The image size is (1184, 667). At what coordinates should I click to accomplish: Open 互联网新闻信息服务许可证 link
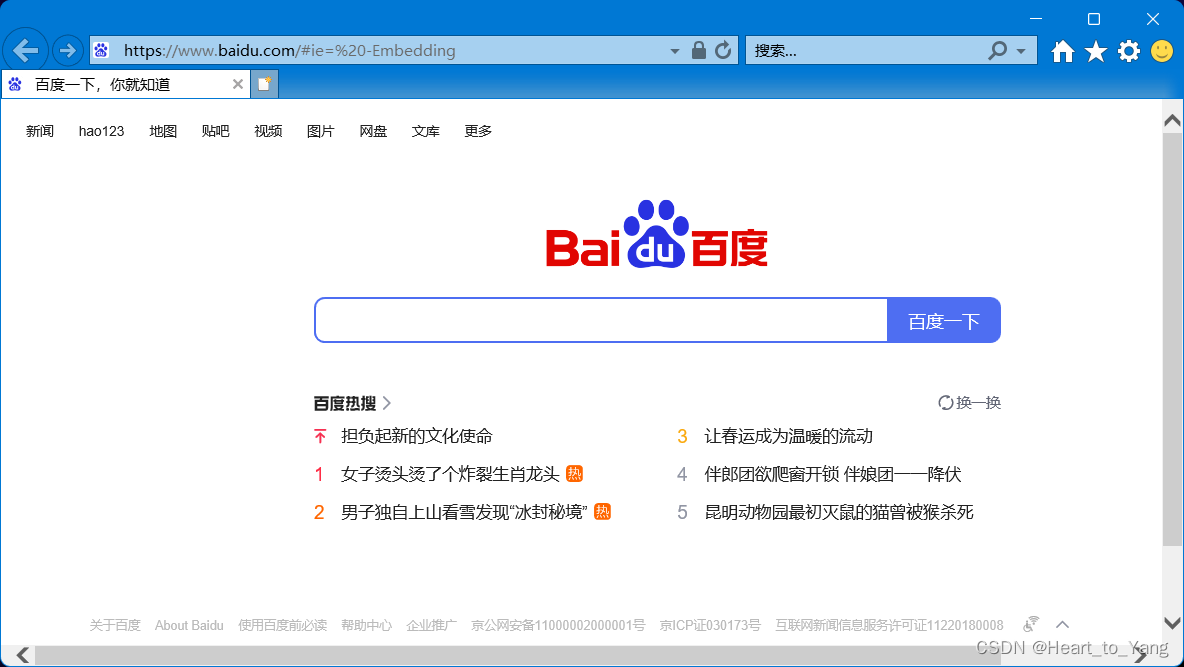point(889,625)
